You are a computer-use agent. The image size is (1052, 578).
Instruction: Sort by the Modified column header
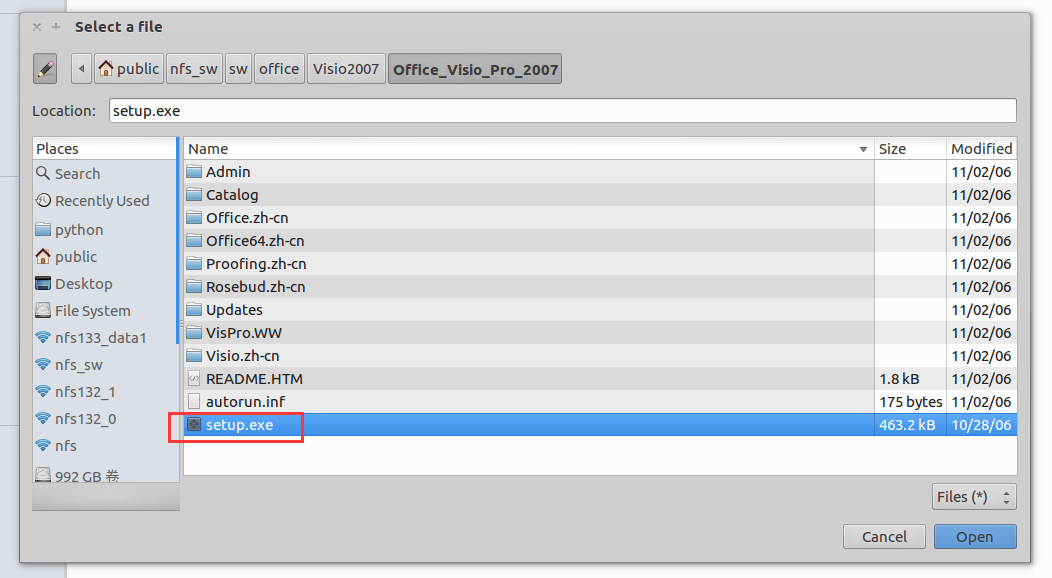click(x=981, y=149)
